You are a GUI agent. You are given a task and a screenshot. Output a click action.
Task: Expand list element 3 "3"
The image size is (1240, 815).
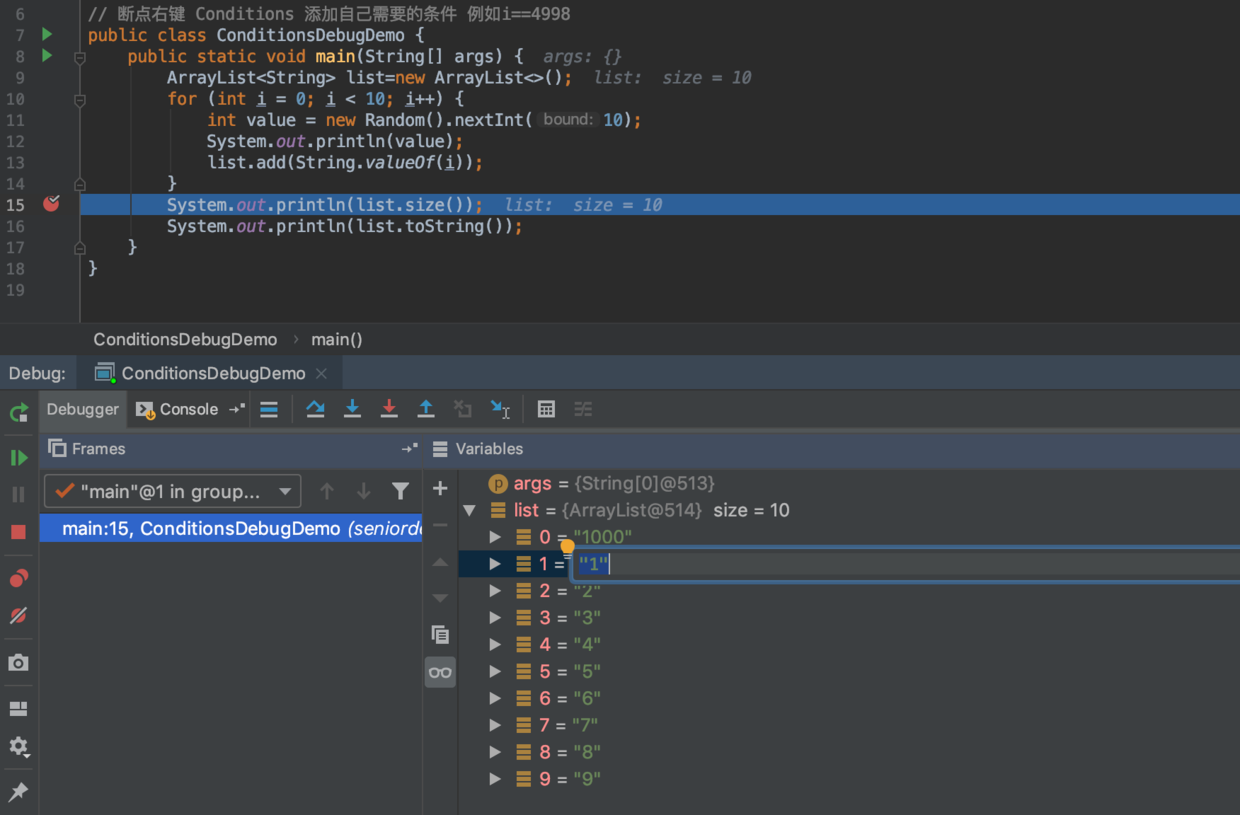pos(495,618)
